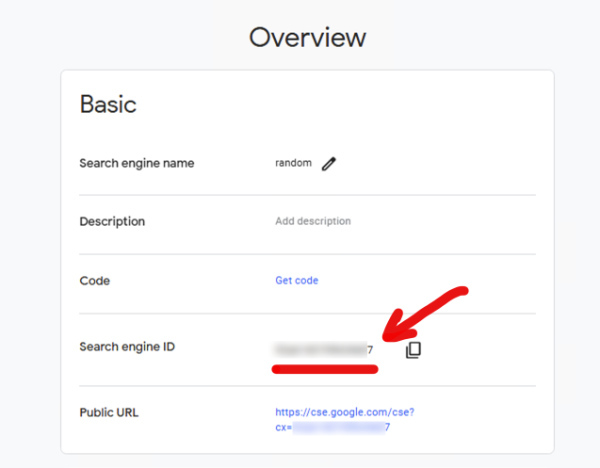Image resolution: width=600 pixels, height=468 pixels.
Task: Click the Public URL label
Action: coord(109,412)
